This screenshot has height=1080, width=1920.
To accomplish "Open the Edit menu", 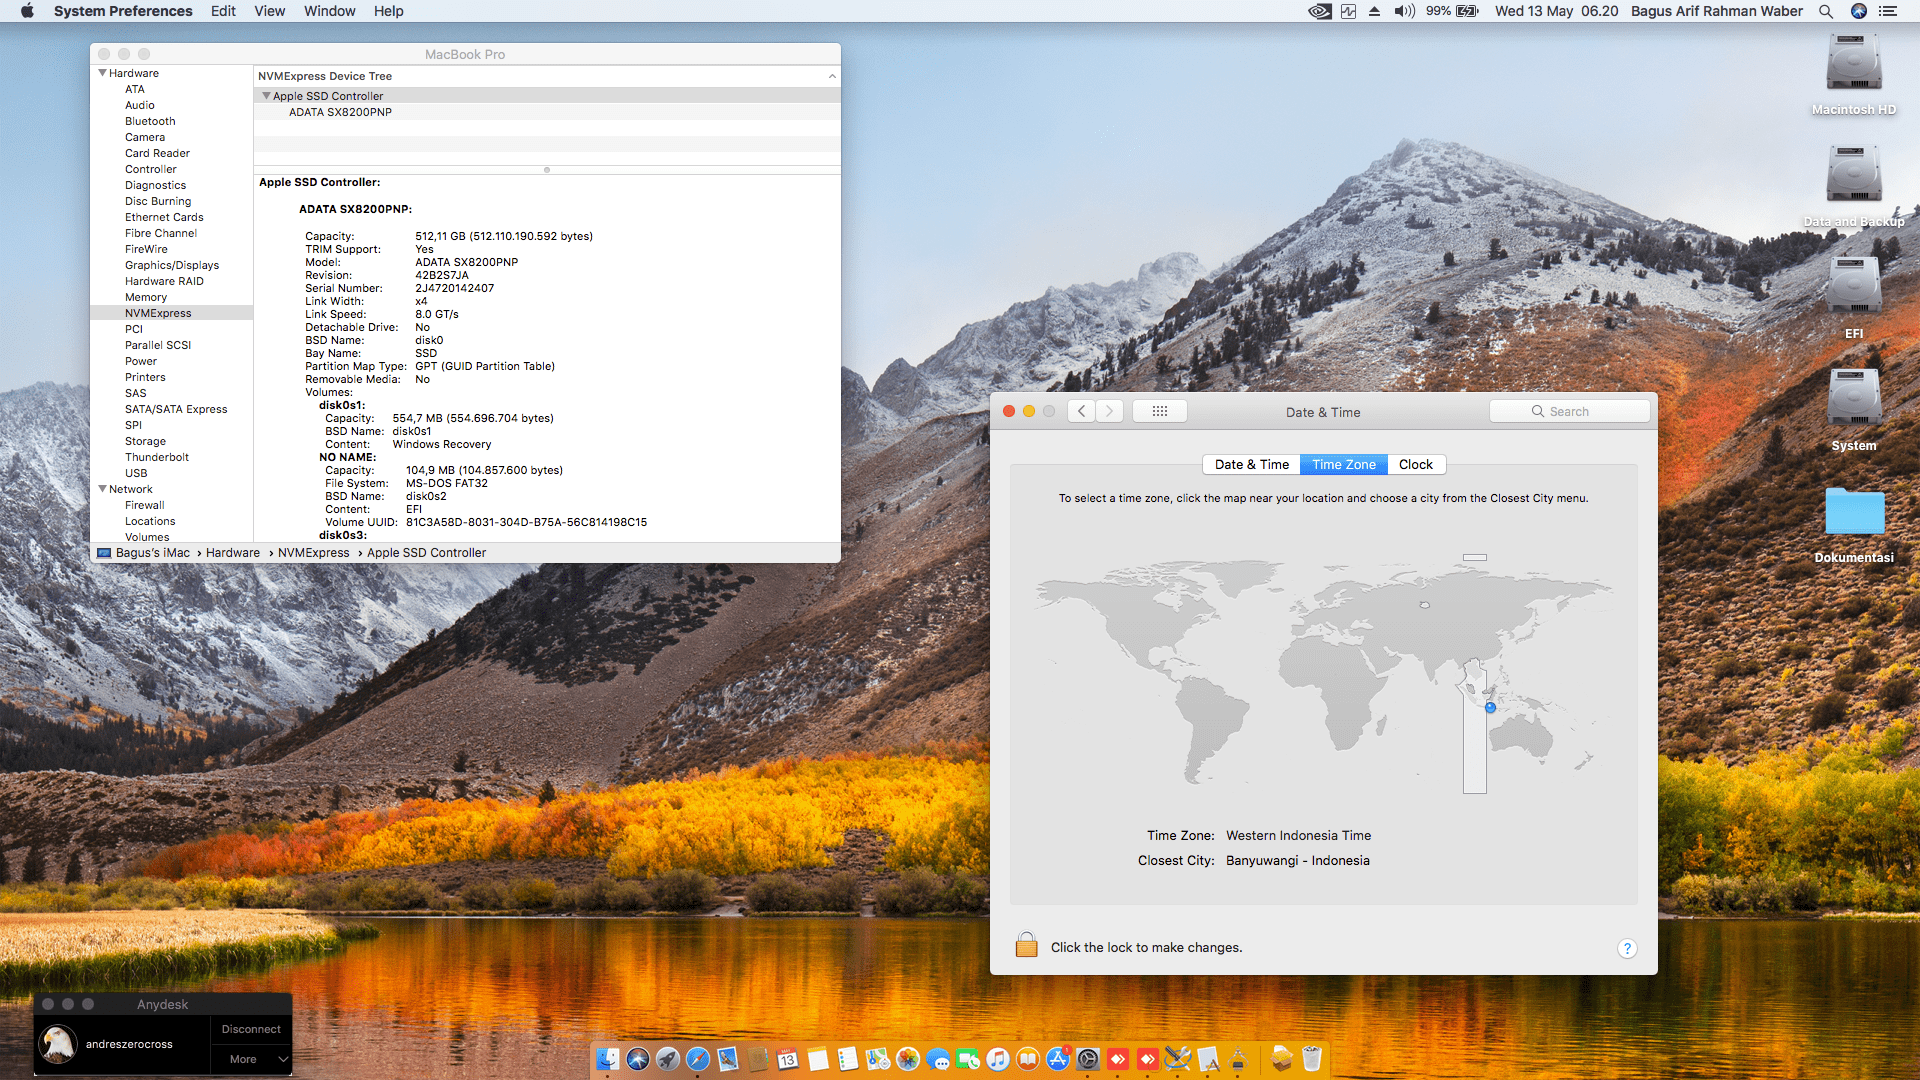I will click(223, 11).
